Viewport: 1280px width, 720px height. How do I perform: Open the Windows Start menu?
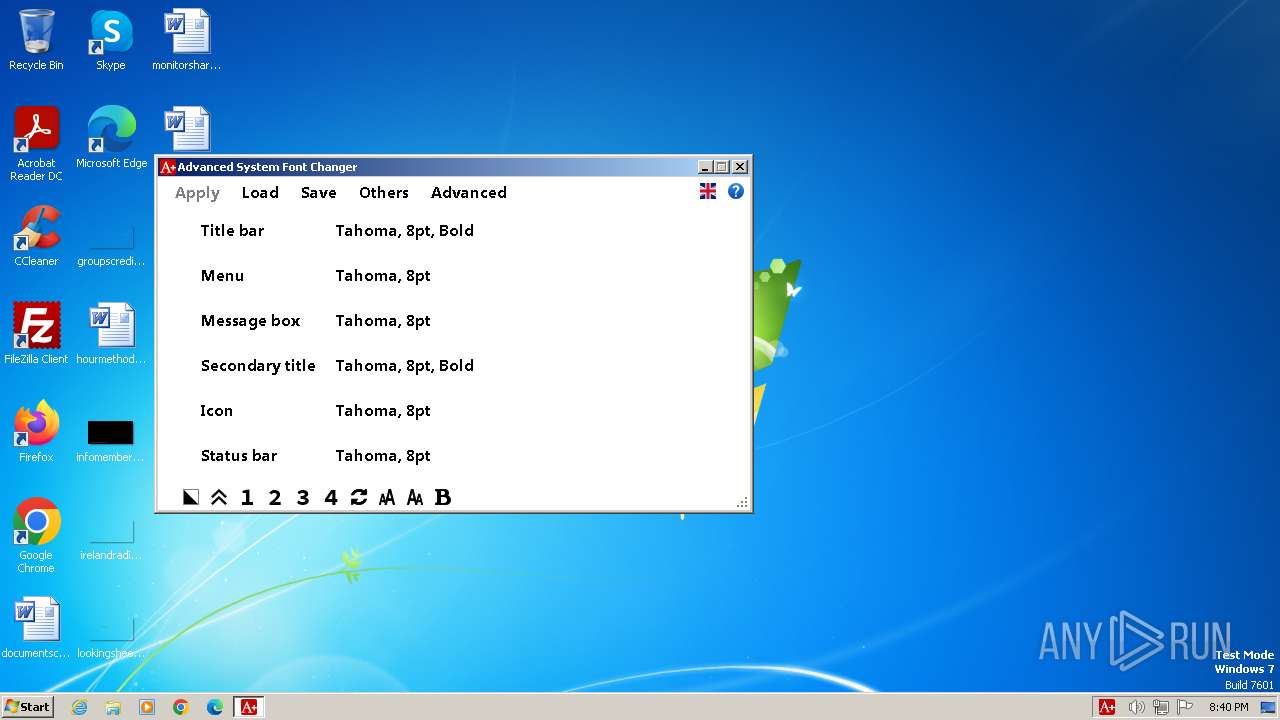point(28,707)
